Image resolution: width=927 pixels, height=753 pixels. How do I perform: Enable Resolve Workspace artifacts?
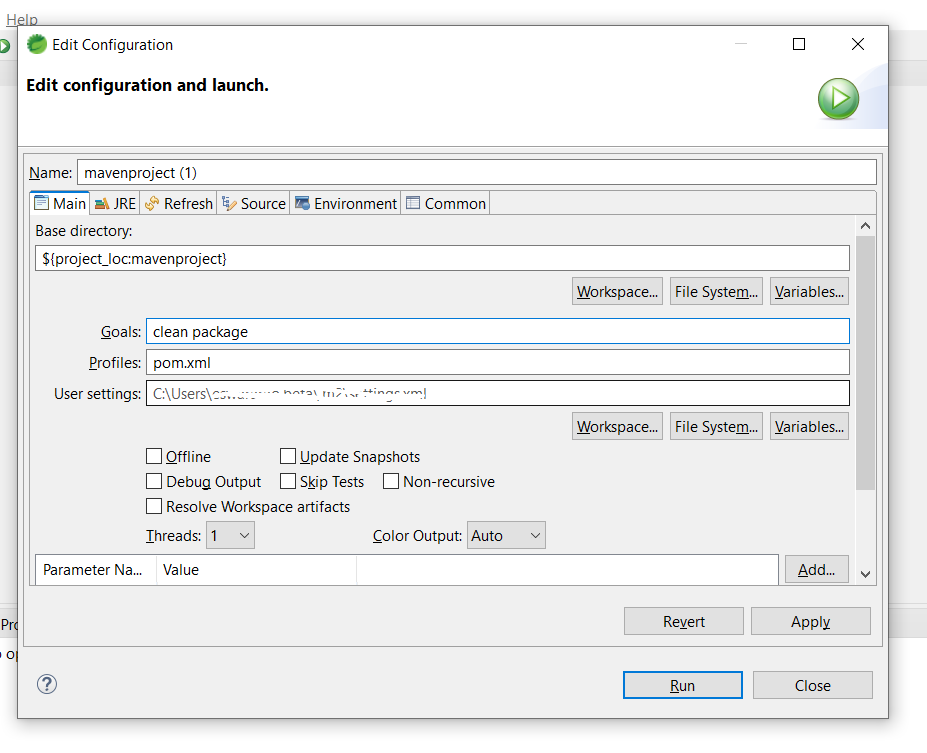click(x=154, y=507)
